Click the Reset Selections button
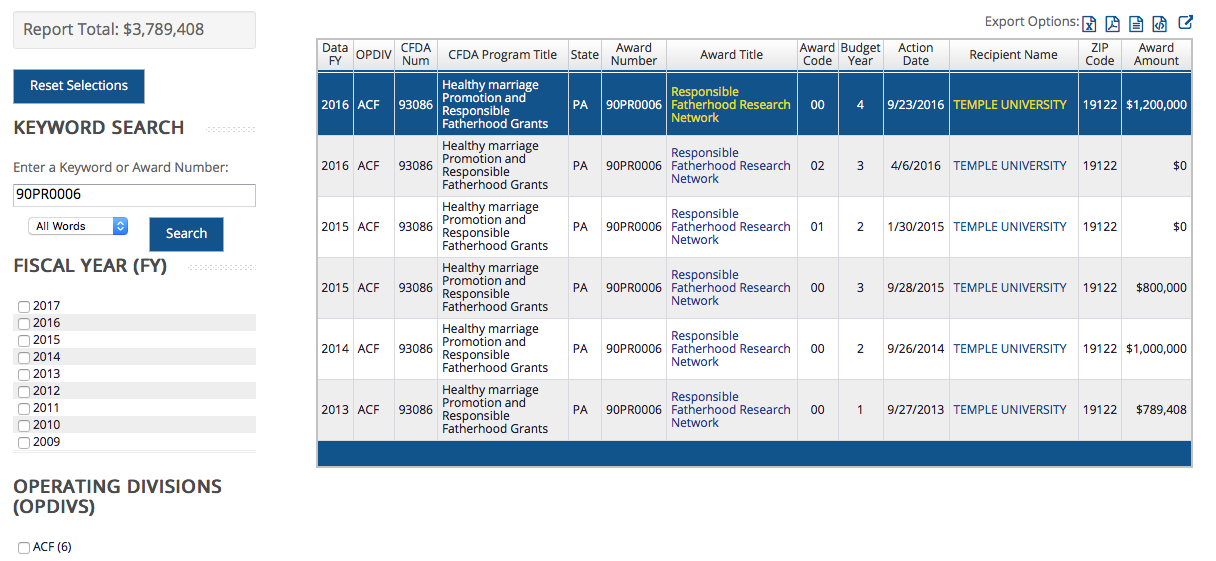This screenshot has height=561, width=1216. click(79, 86)
